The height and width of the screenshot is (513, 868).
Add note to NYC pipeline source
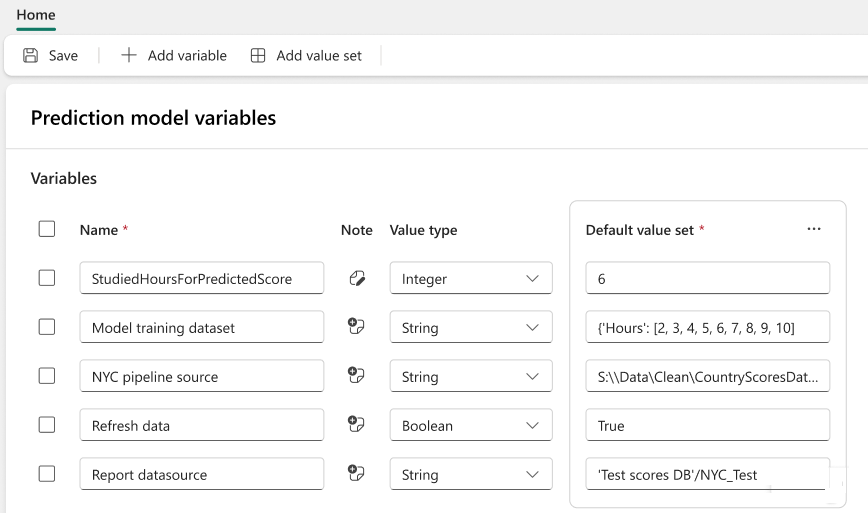pos(356,376)
